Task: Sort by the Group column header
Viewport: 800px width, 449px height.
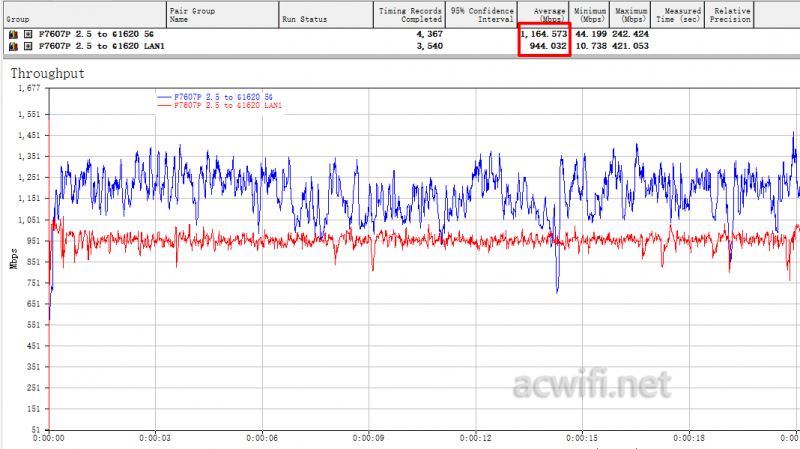Action: tap(85, 15)
